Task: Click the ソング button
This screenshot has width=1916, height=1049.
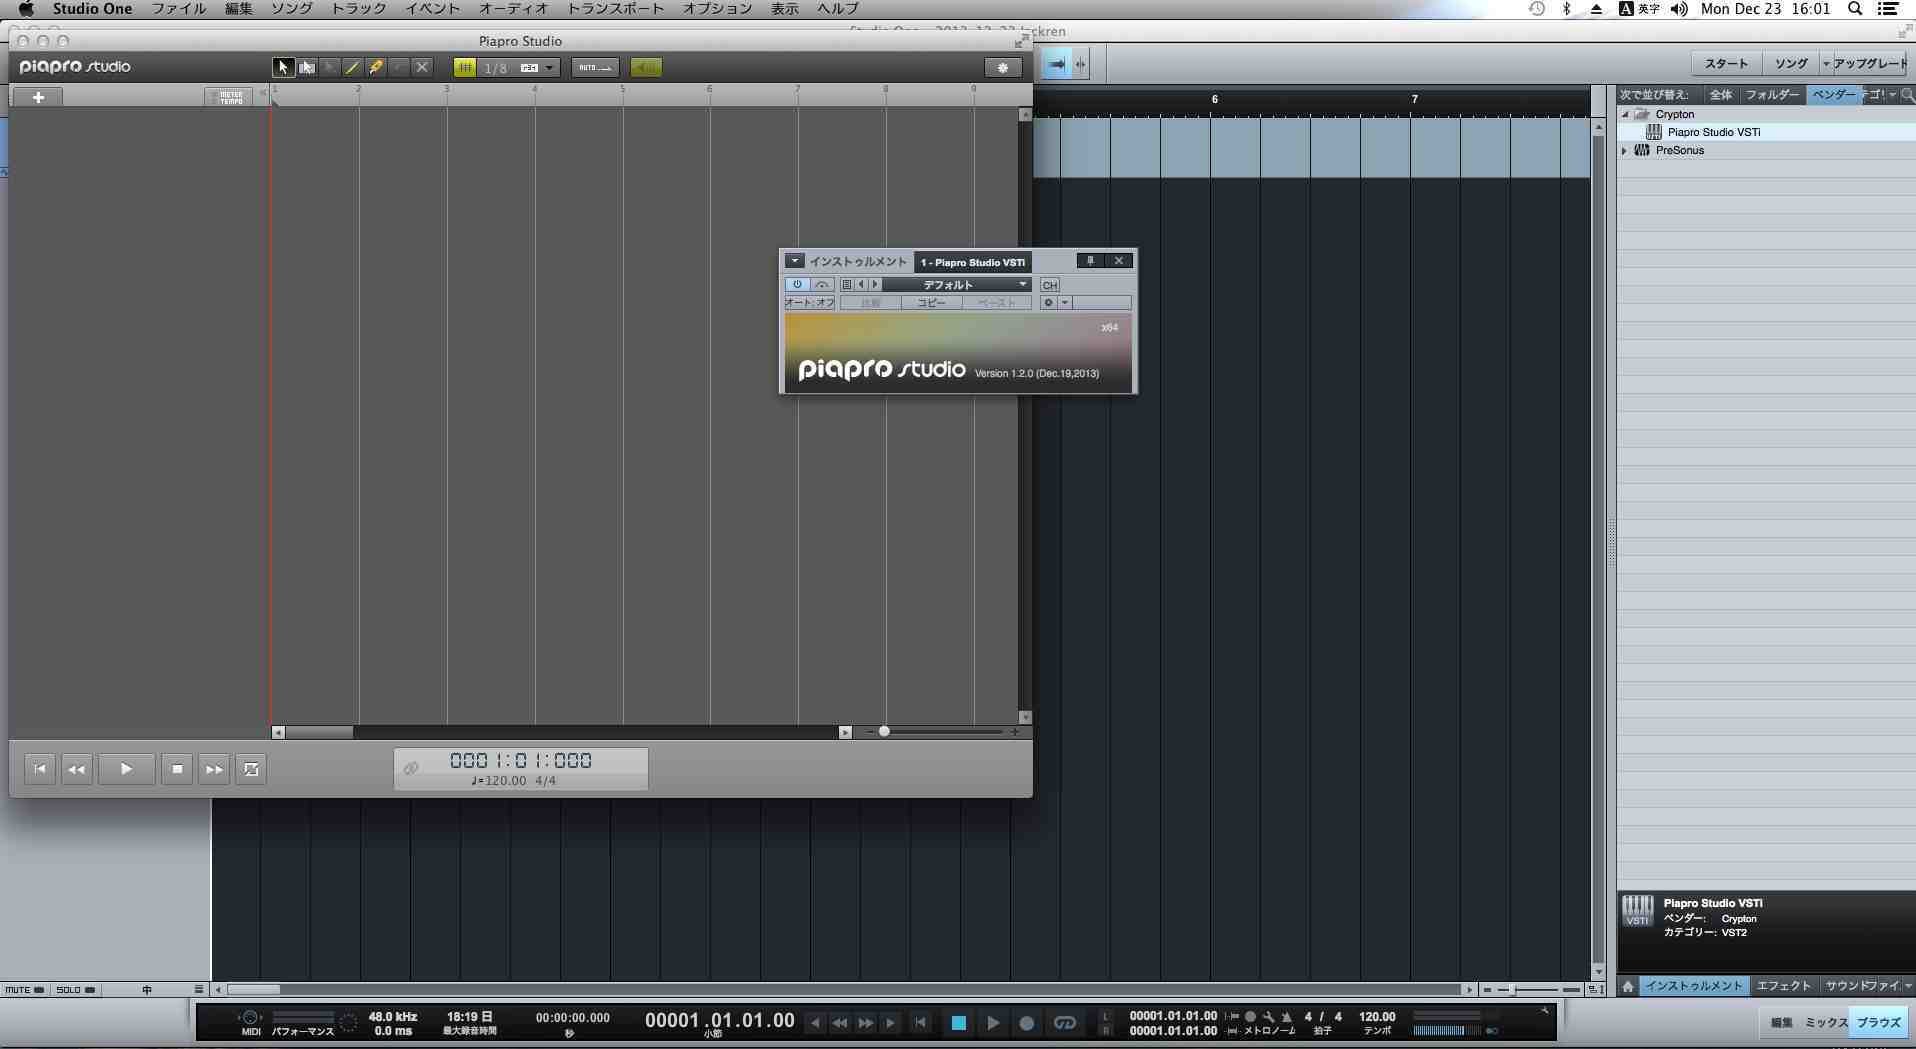Action: click(1791, 64)
